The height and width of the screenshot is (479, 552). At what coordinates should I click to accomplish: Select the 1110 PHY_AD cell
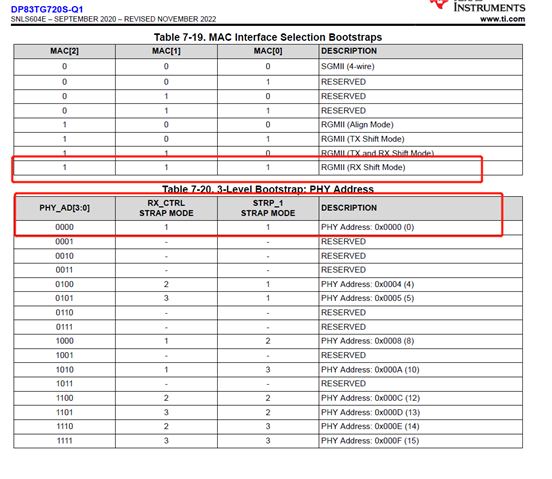click(64, 426)
